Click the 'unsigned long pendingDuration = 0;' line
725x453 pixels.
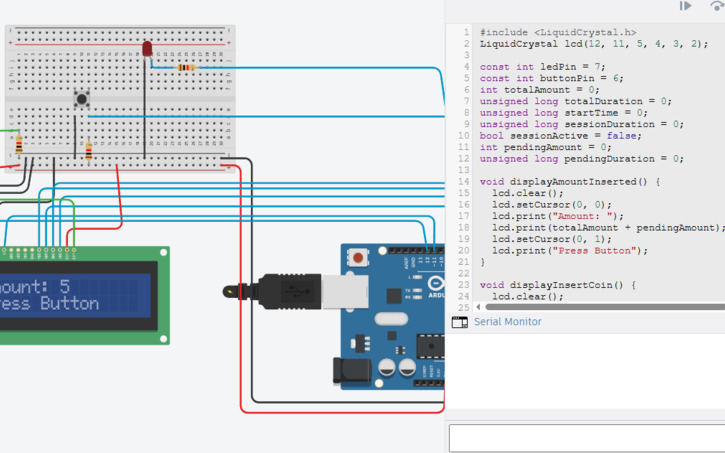[582, 159]
